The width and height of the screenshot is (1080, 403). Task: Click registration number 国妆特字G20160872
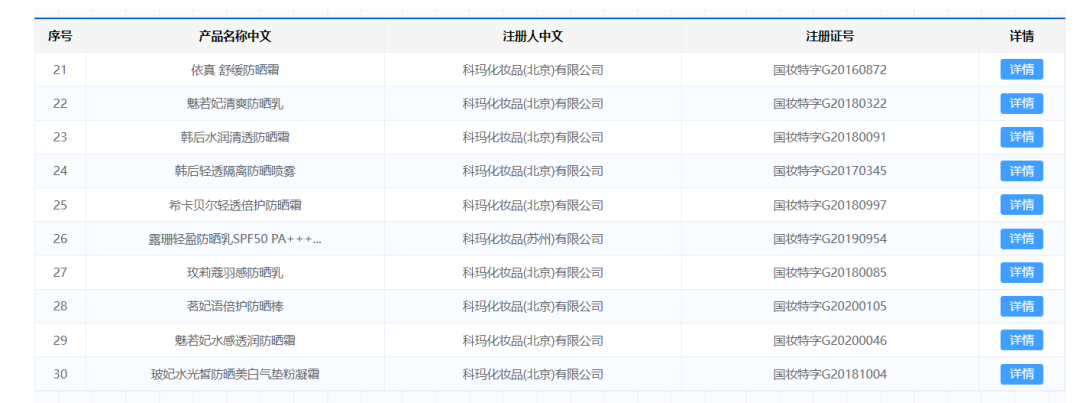[x=829, y=70]
